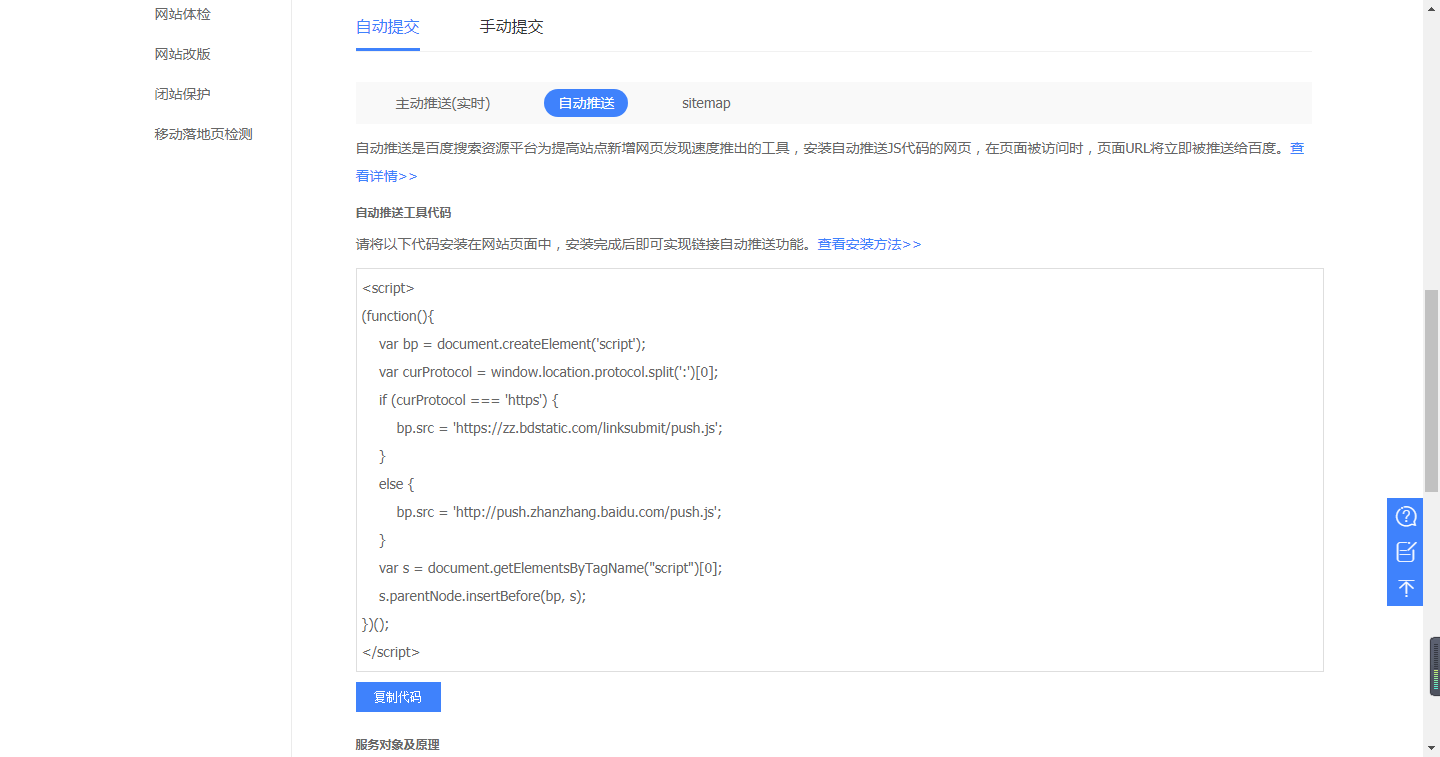The width and height of the screenshot is (1440, 757).
Task: Open 网站体检 in the sidebar
Action: point(183,14)
